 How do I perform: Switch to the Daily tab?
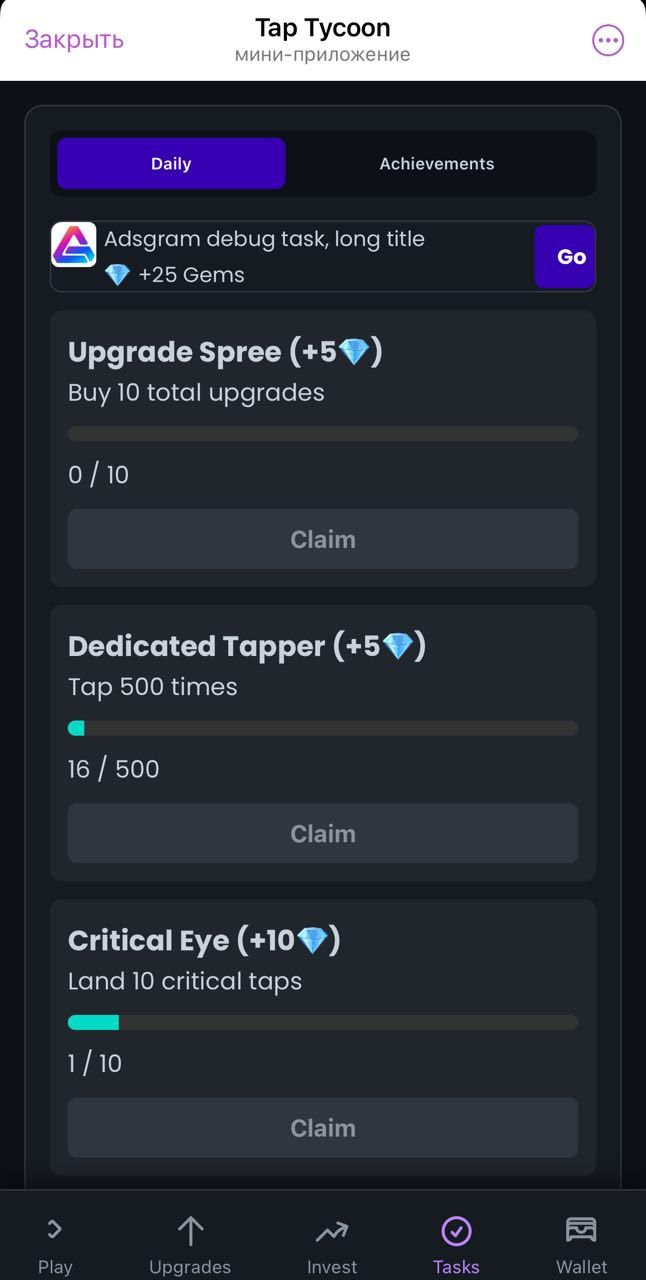pyautogui.click(x=171, y=163)
